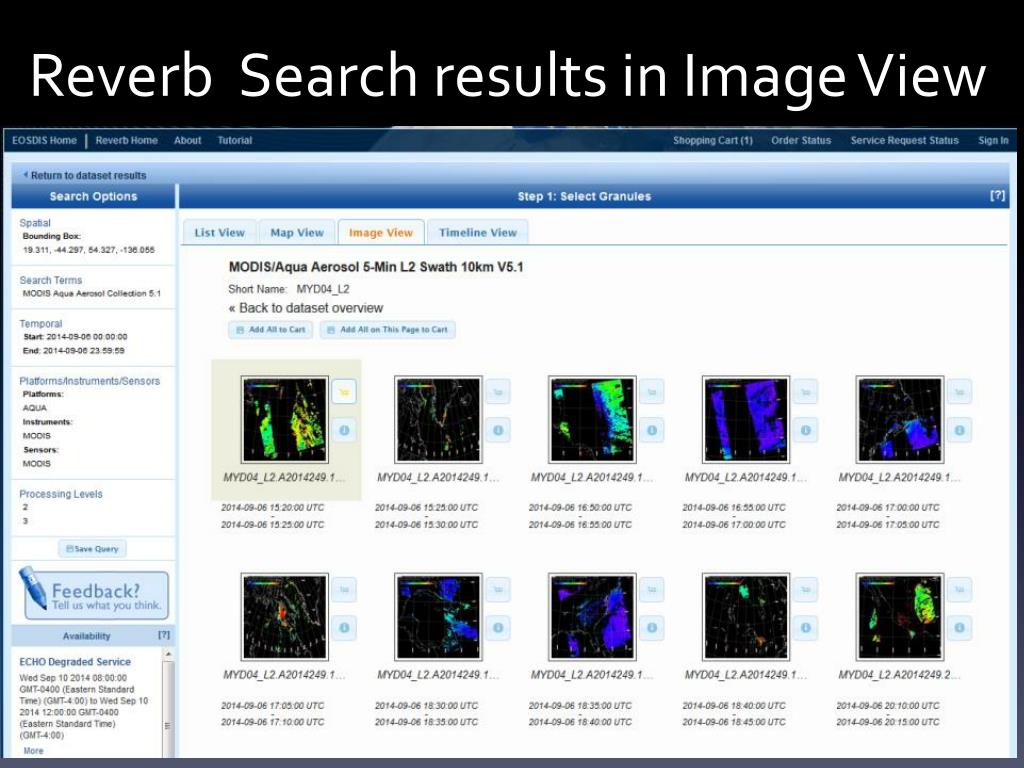The width and height of the screenshot is (1024, 768).
Task: Open Platforms/Instruments/Sensors option
Action: click(89, 381)
